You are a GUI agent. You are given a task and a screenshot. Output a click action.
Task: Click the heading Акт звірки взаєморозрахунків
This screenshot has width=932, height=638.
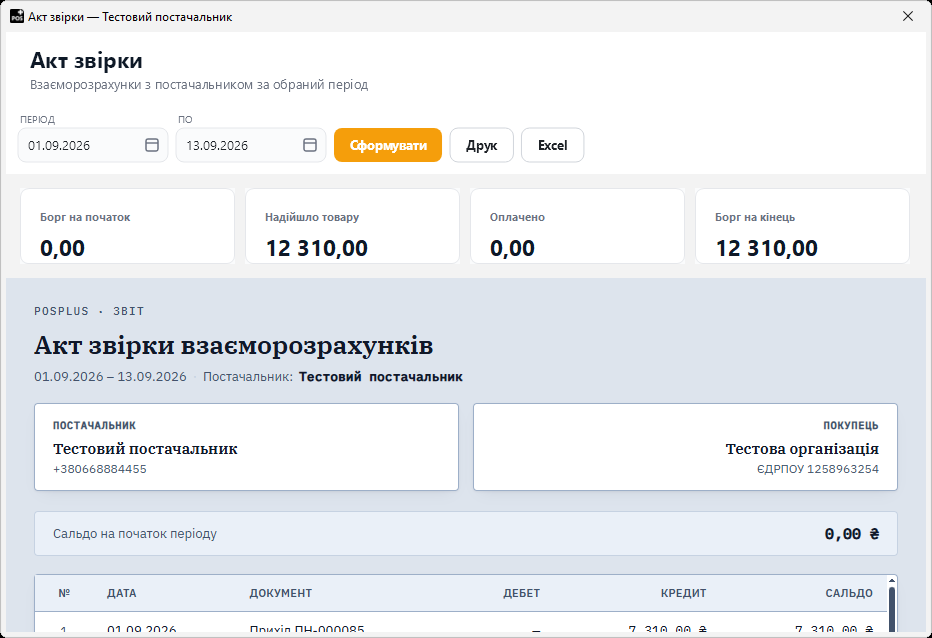click(x=234, y=345)
